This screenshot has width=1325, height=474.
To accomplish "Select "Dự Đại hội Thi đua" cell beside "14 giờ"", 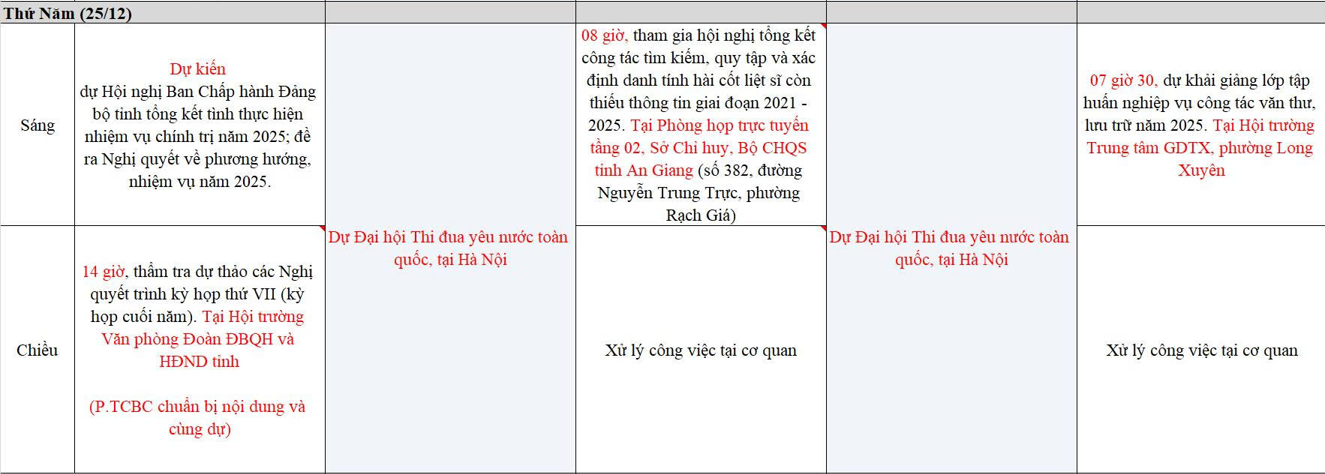I will pyautogui.click(x=449, y=249).
